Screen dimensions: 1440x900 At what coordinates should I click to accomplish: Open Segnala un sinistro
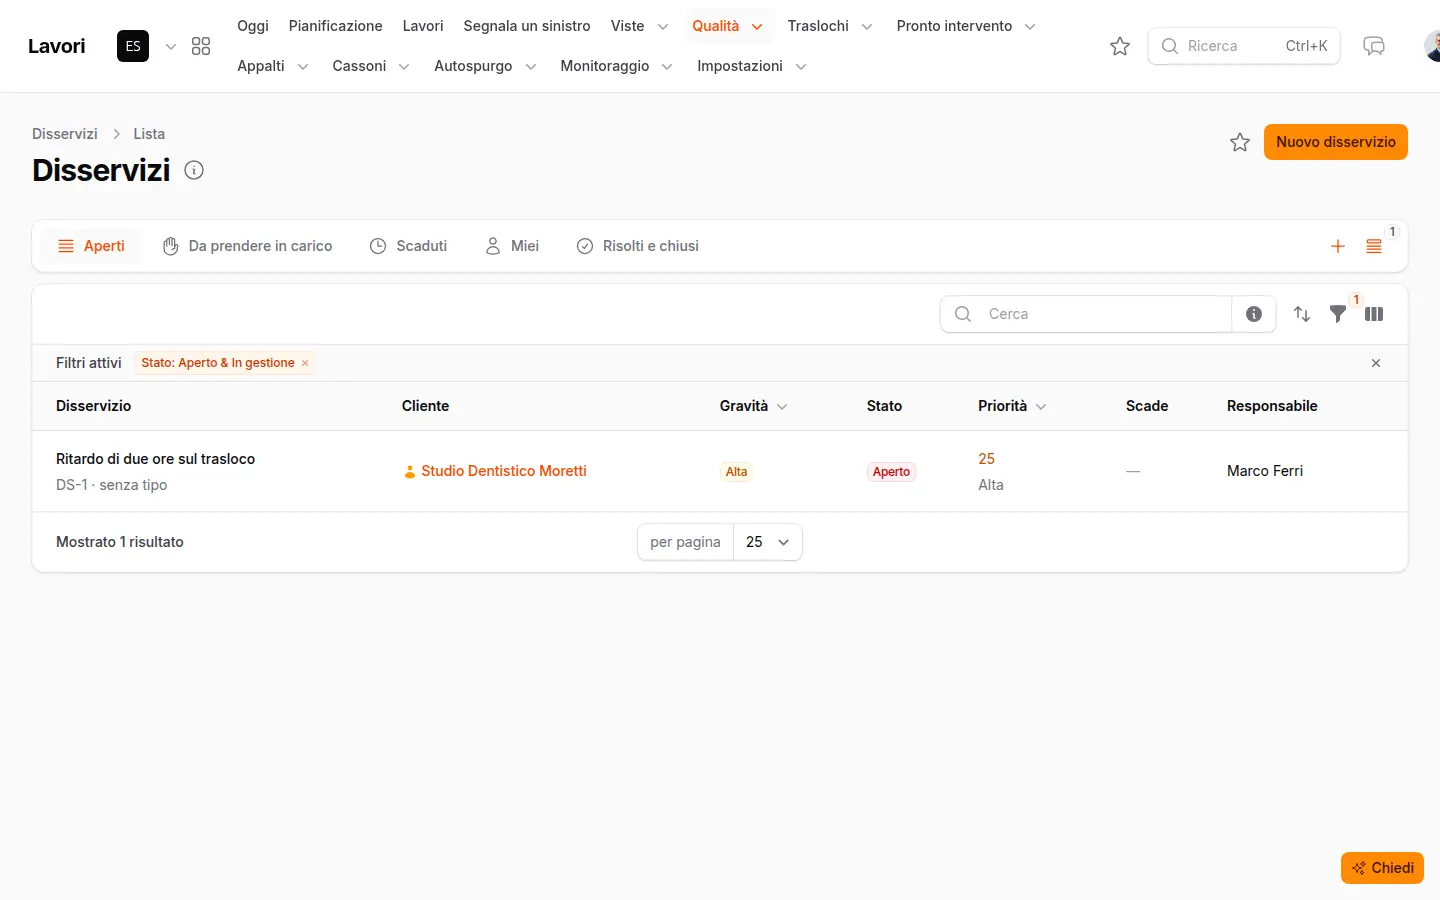coord(527,26)
